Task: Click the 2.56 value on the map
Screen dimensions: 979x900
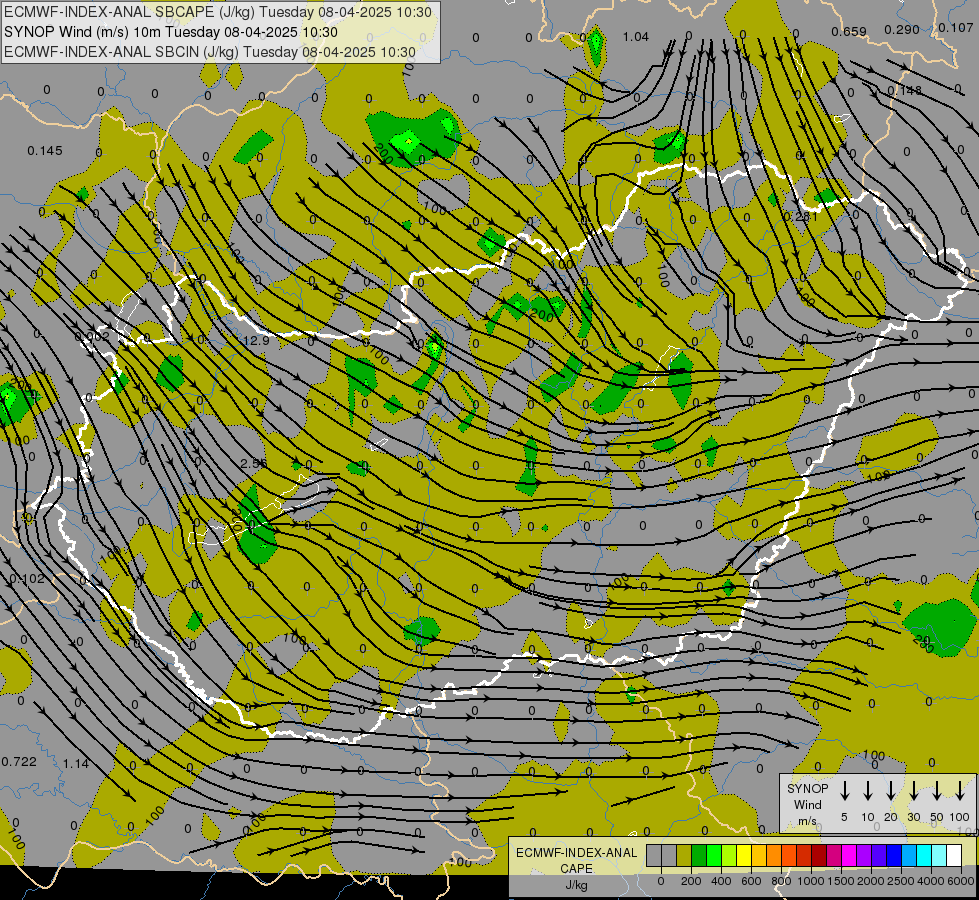Action: coord(253,463)
